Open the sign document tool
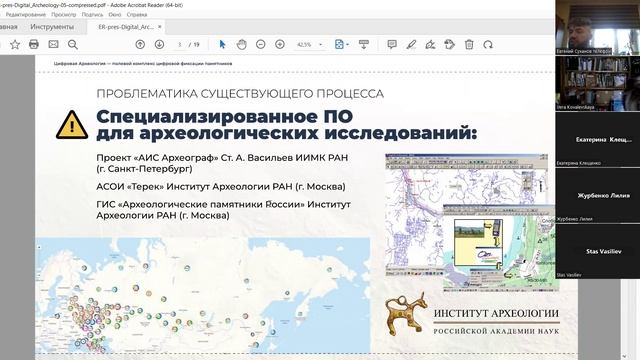The image size is (640, 360). coord(430,44)
